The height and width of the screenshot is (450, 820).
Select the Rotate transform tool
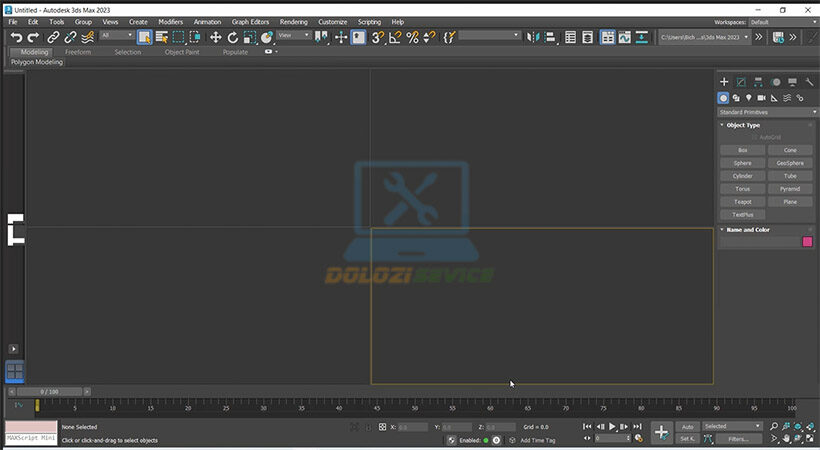coord(232,37)
